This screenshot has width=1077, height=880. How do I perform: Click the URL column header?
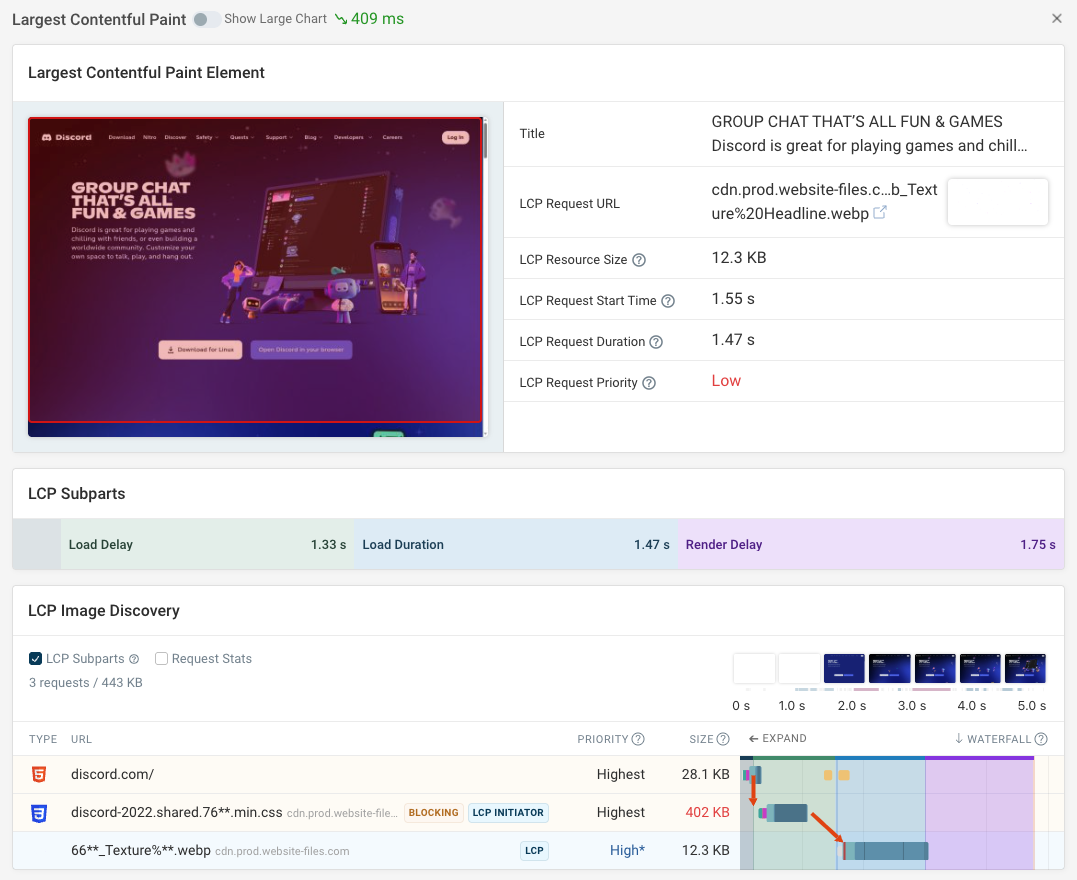click(81, 739)
